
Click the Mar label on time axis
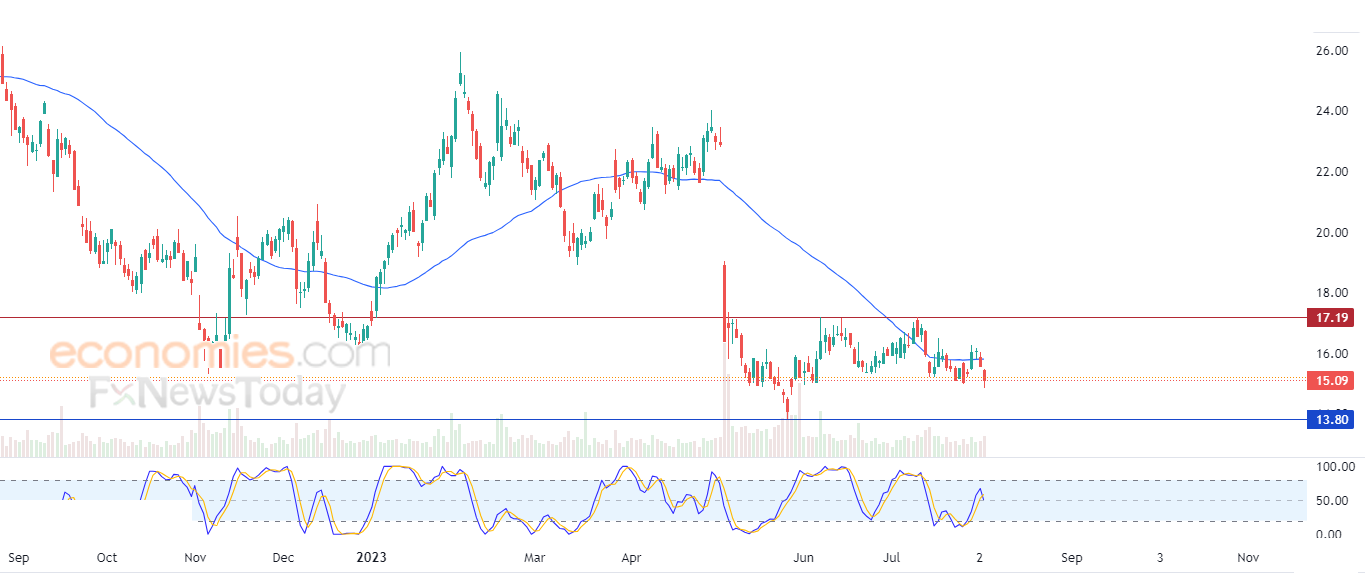(535, 556)
